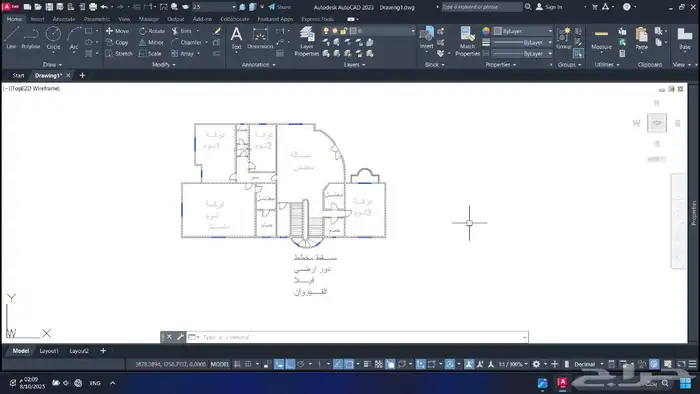Viewport: 700px width, 394px height.
Task: Toggle grid display in status bar
Action: click(237, 364)
